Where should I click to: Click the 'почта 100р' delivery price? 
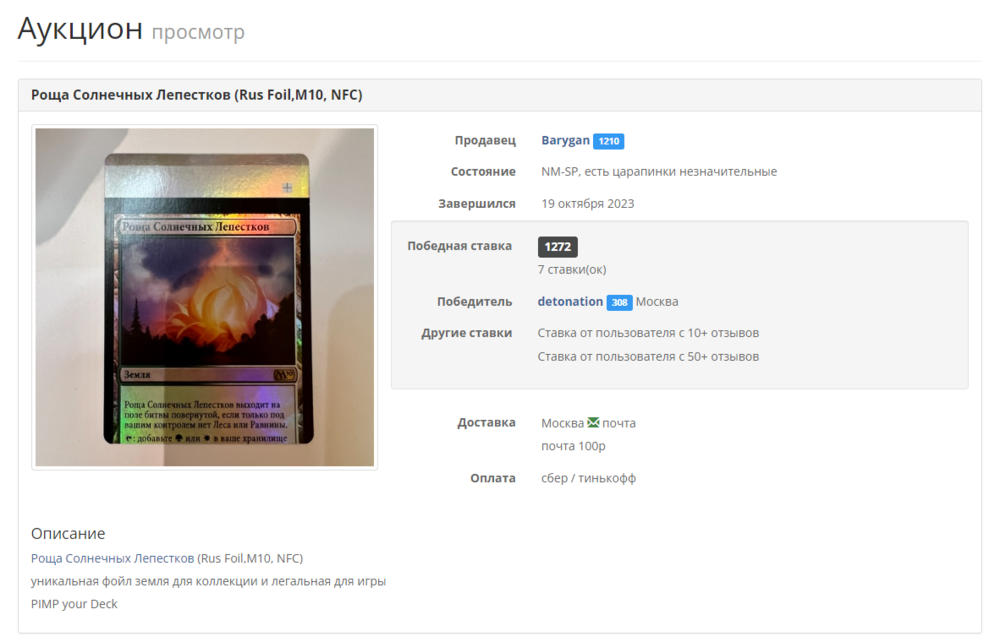tap(573, 446)
